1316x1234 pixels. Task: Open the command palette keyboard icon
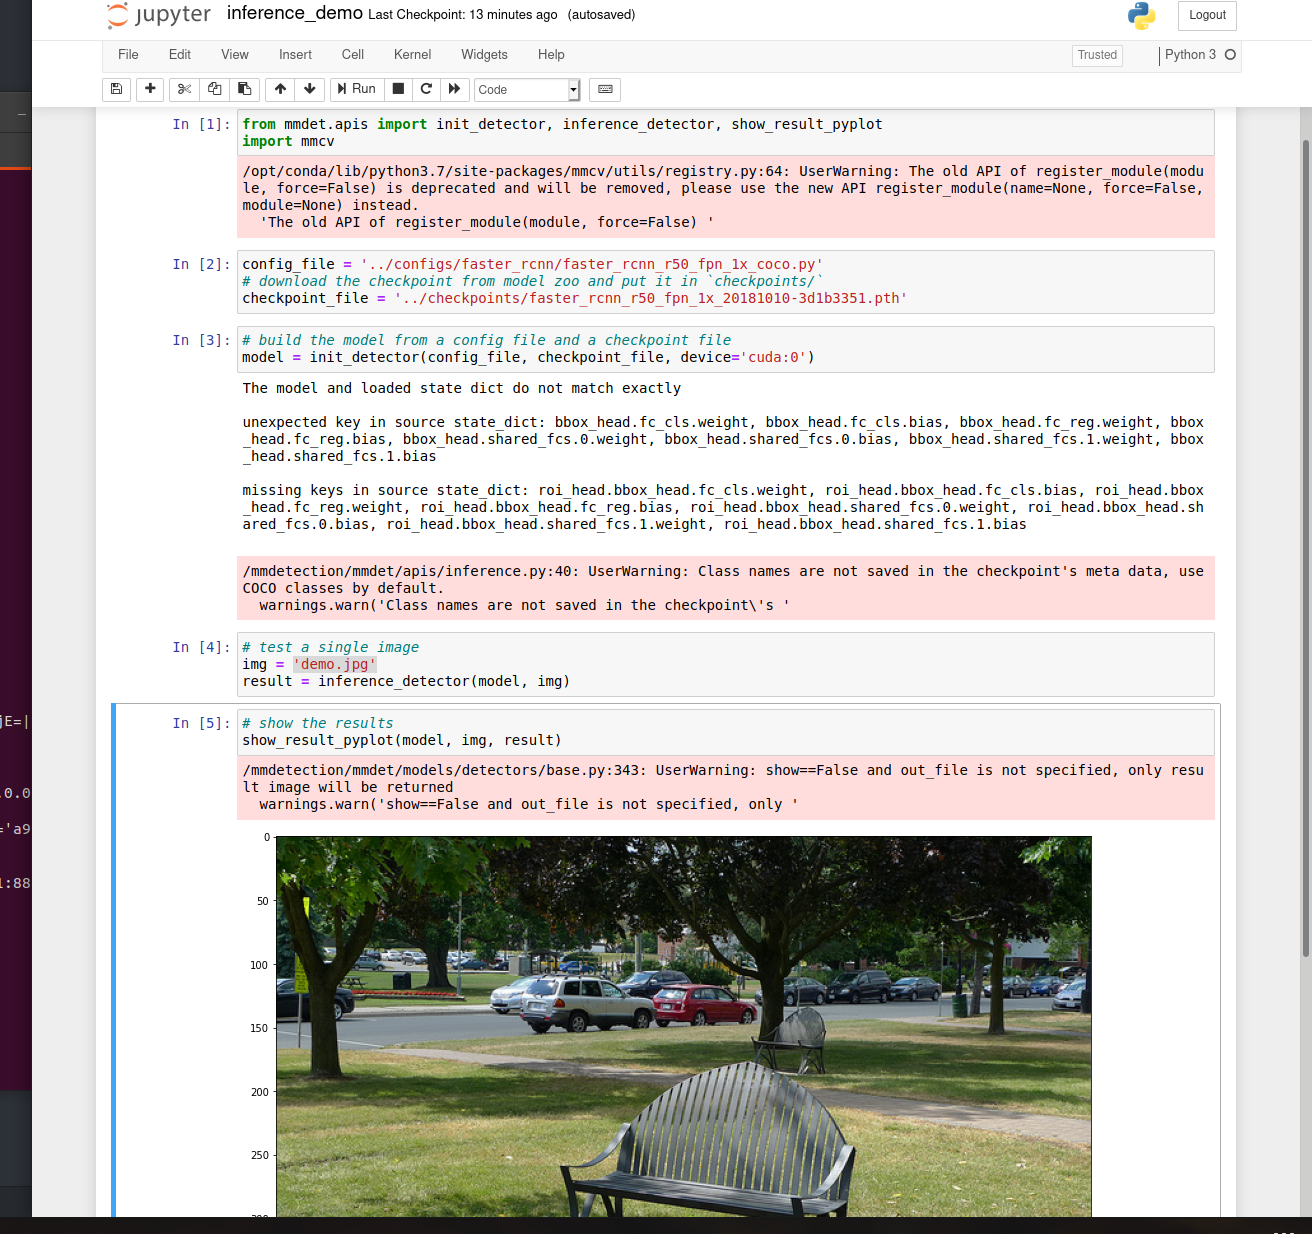[604, 89]
